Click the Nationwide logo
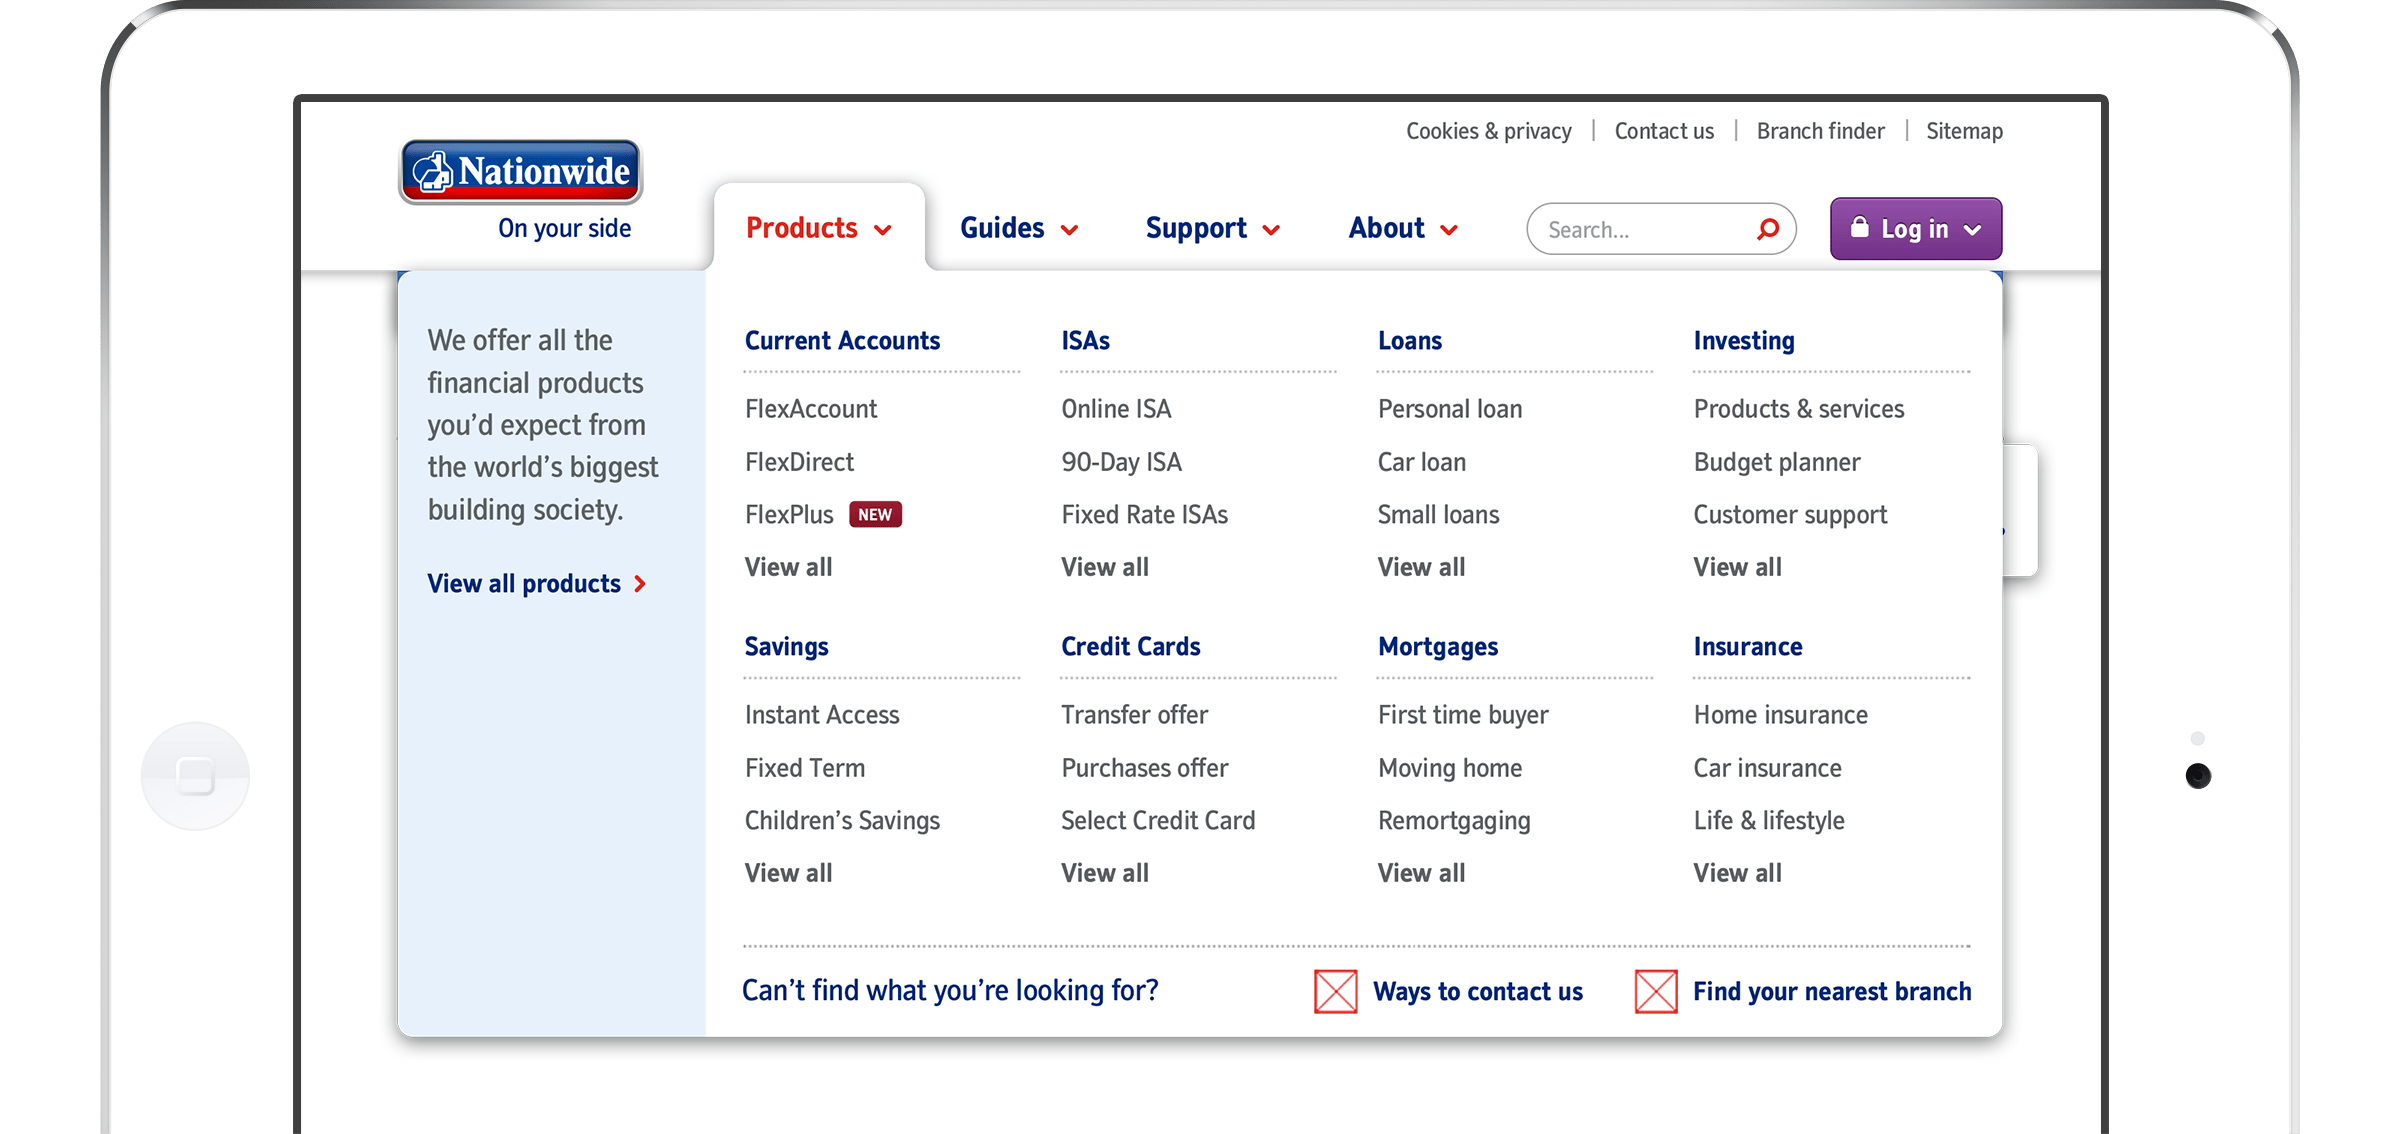Viewport: 2400px width, 1134px height. [520, 172]
